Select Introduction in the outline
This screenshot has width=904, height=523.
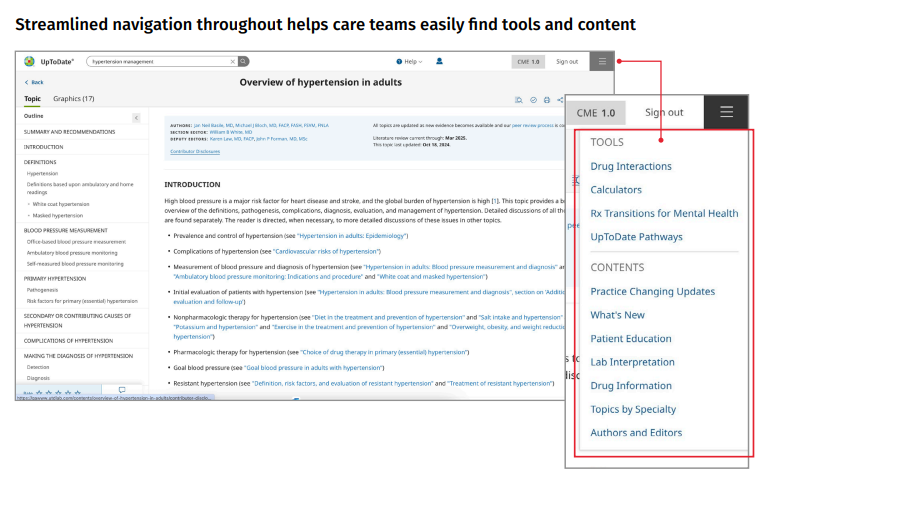(43, 147)
